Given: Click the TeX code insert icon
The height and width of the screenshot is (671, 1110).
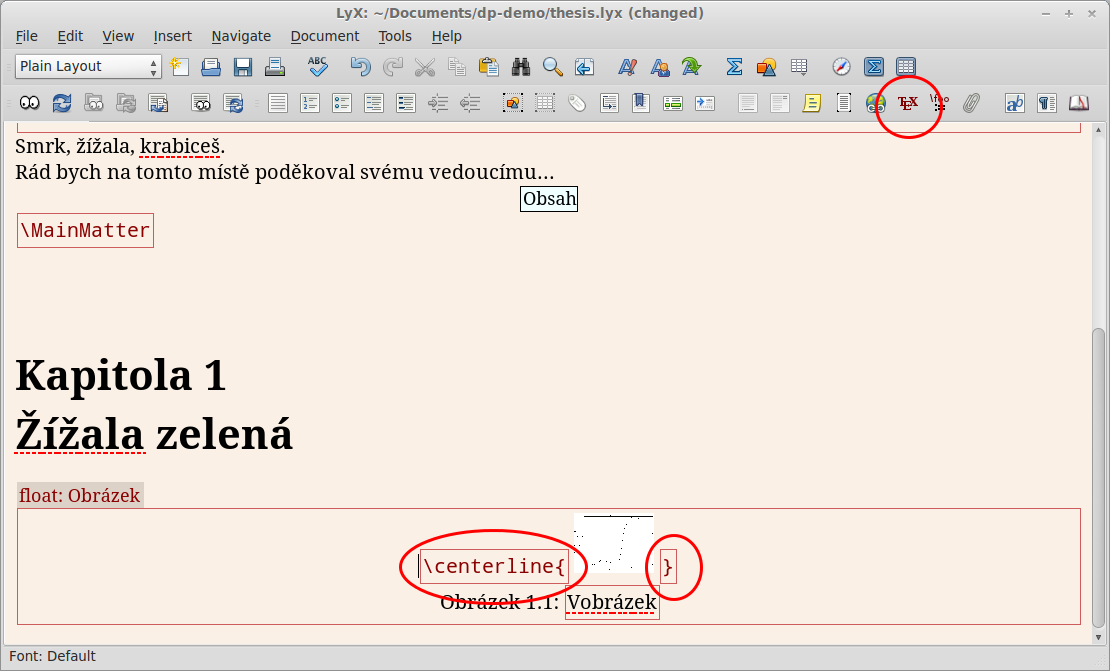Looking at the screenshot, I should tap(908, 103).
